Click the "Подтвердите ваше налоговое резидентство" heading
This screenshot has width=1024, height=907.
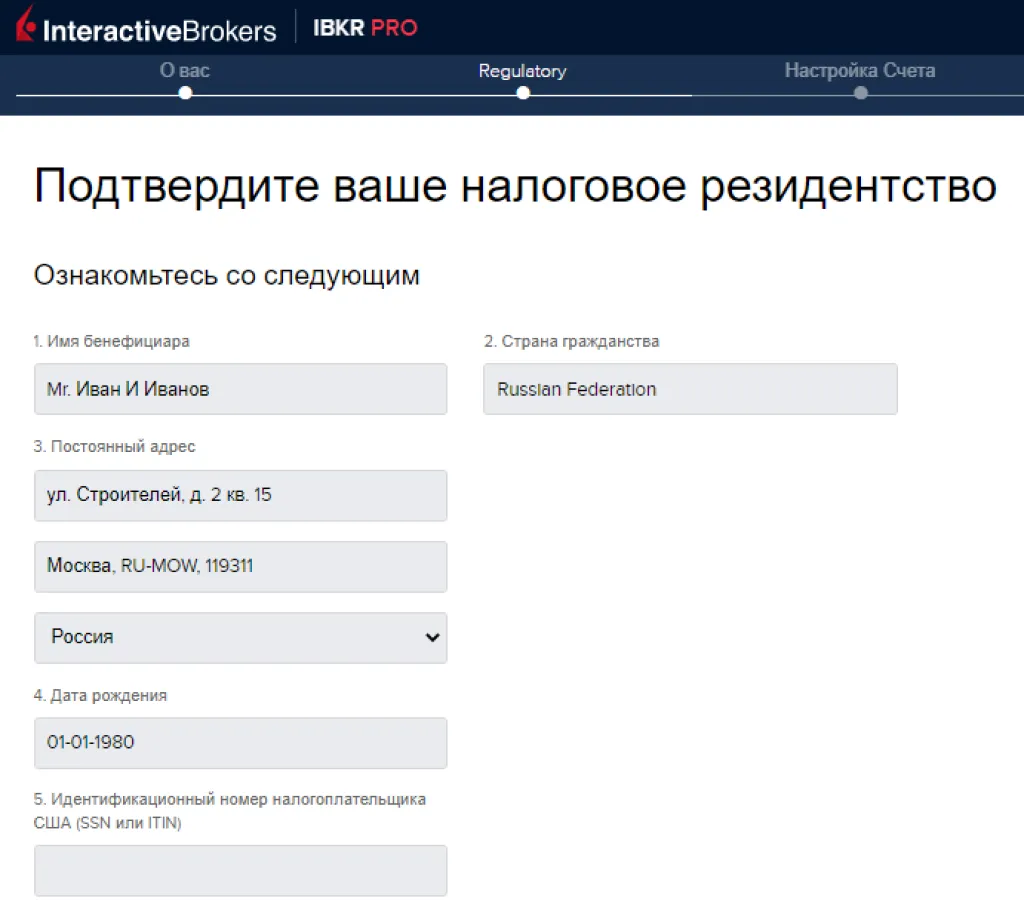515,187
